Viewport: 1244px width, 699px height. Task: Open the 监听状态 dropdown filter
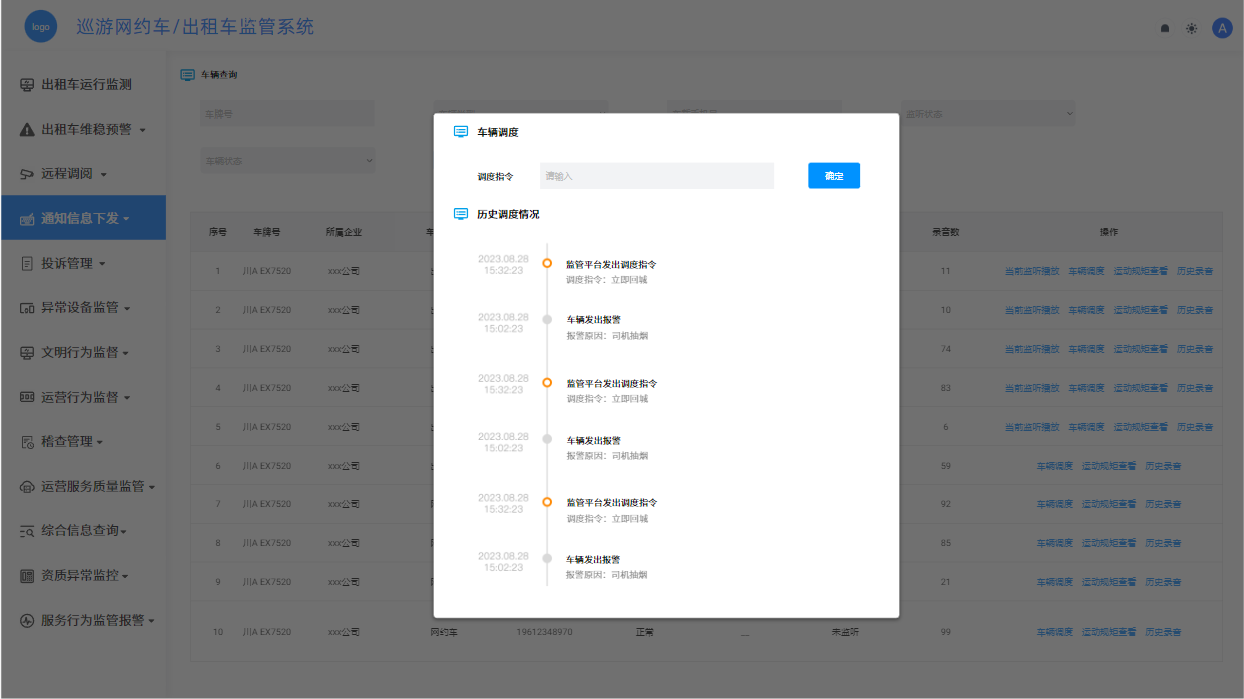tap(988, 114)
